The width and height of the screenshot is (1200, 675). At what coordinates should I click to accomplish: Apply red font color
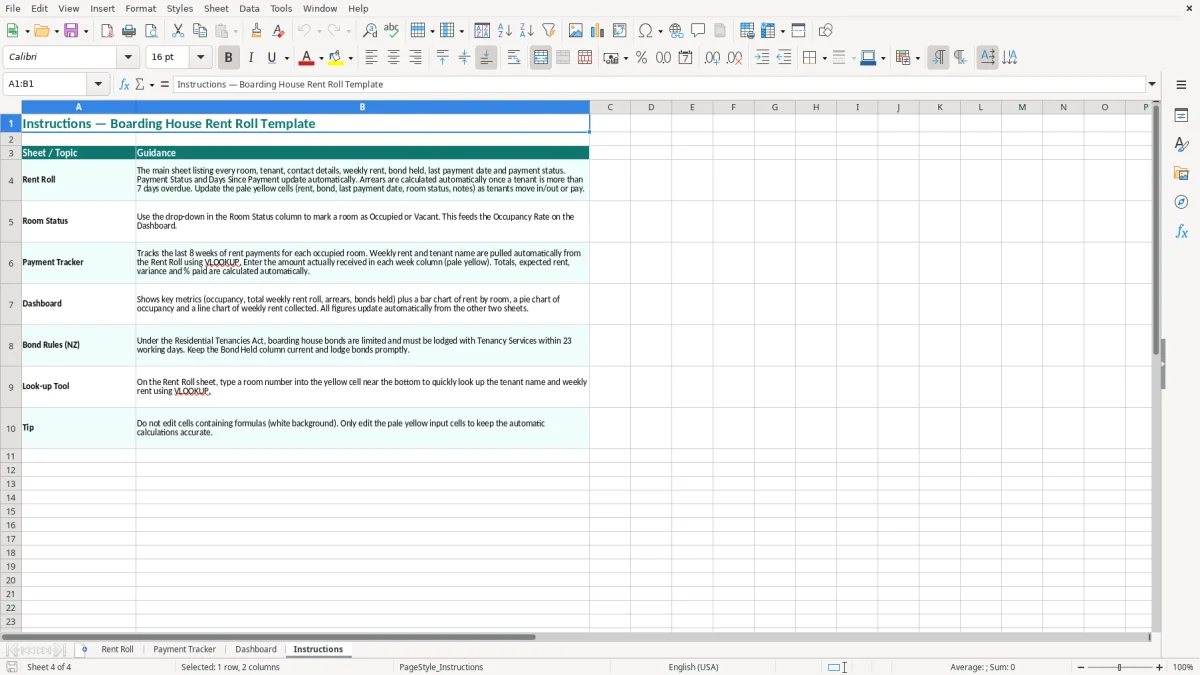307,58
